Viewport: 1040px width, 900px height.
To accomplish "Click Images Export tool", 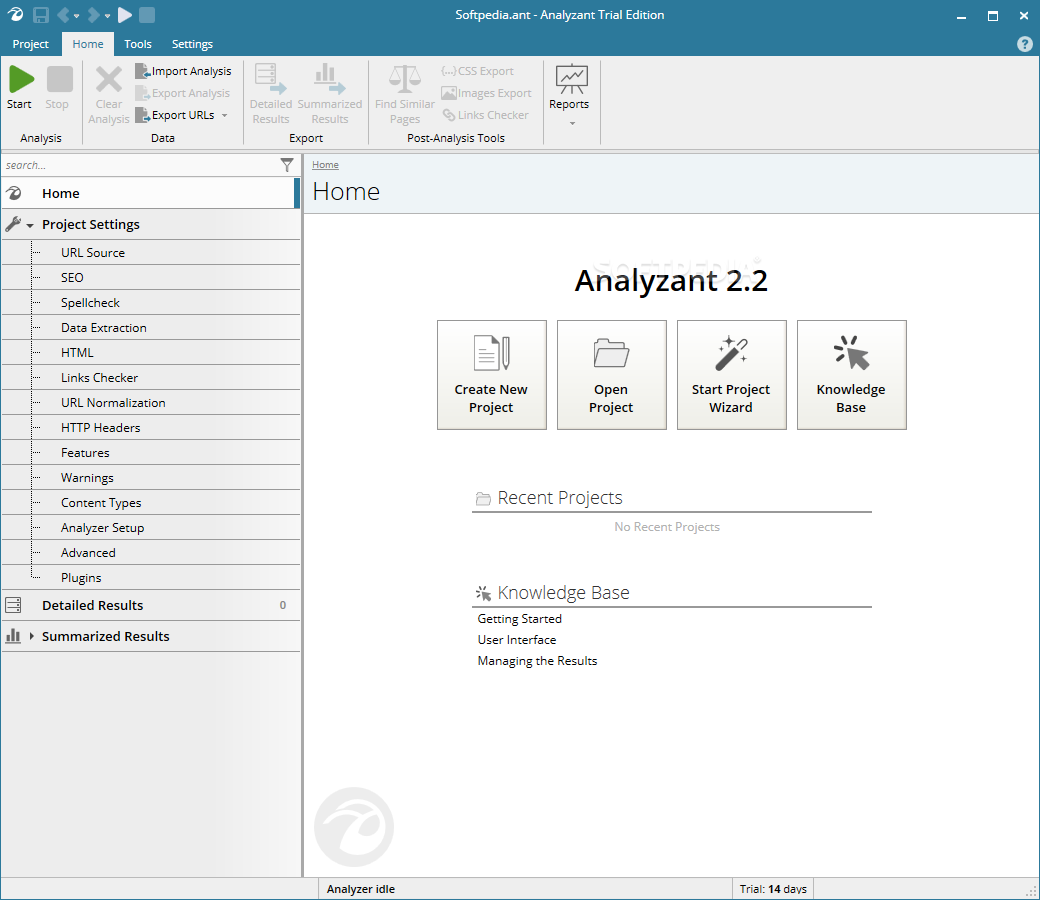I will click(486, 93).
